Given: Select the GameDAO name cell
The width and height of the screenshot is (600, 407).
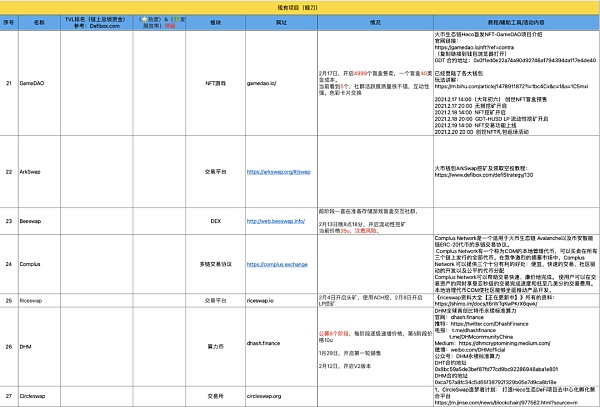Looking at the screenshot, I should click(x=33, y=86).
